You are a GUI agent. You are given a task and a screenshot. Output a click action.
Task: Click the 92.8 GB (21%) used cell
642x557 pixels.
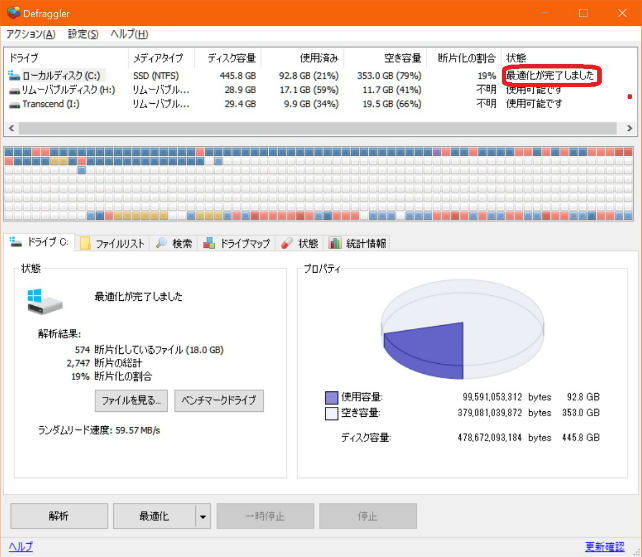(309, 76)
